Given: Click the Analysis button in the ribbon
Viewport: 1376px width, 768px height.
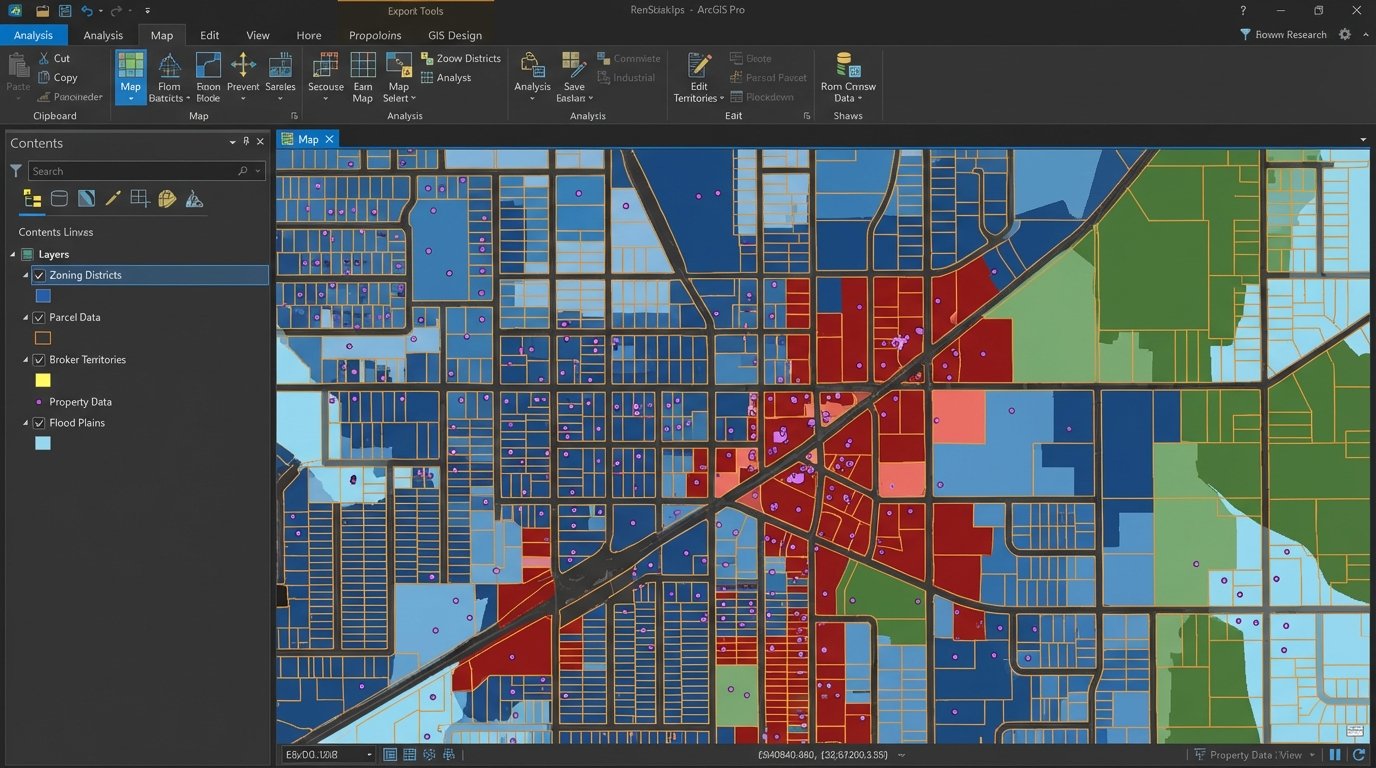Looking at the screenshot, I should tap(532, 77).
